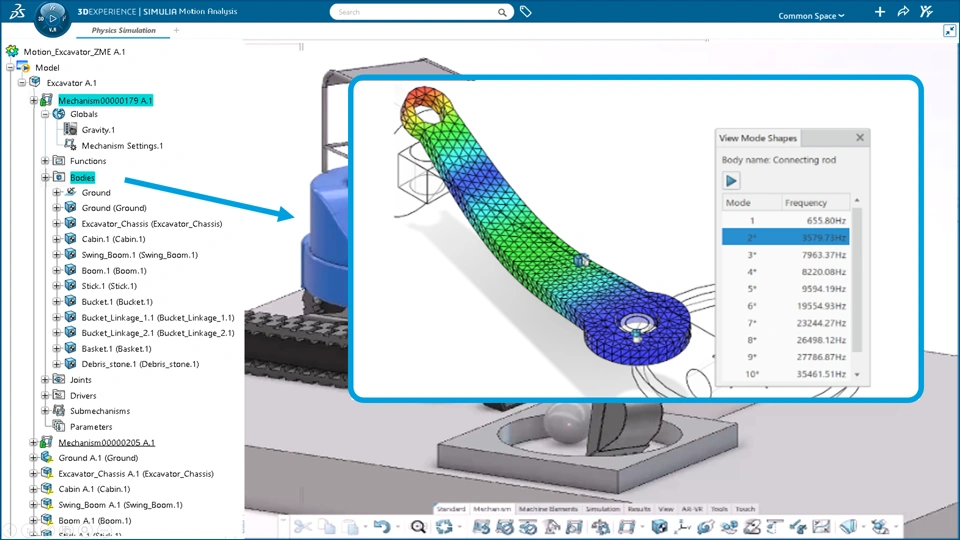Click the magnifier zoom icon in toolbar

pyautogui.click(x=418, y=527)
